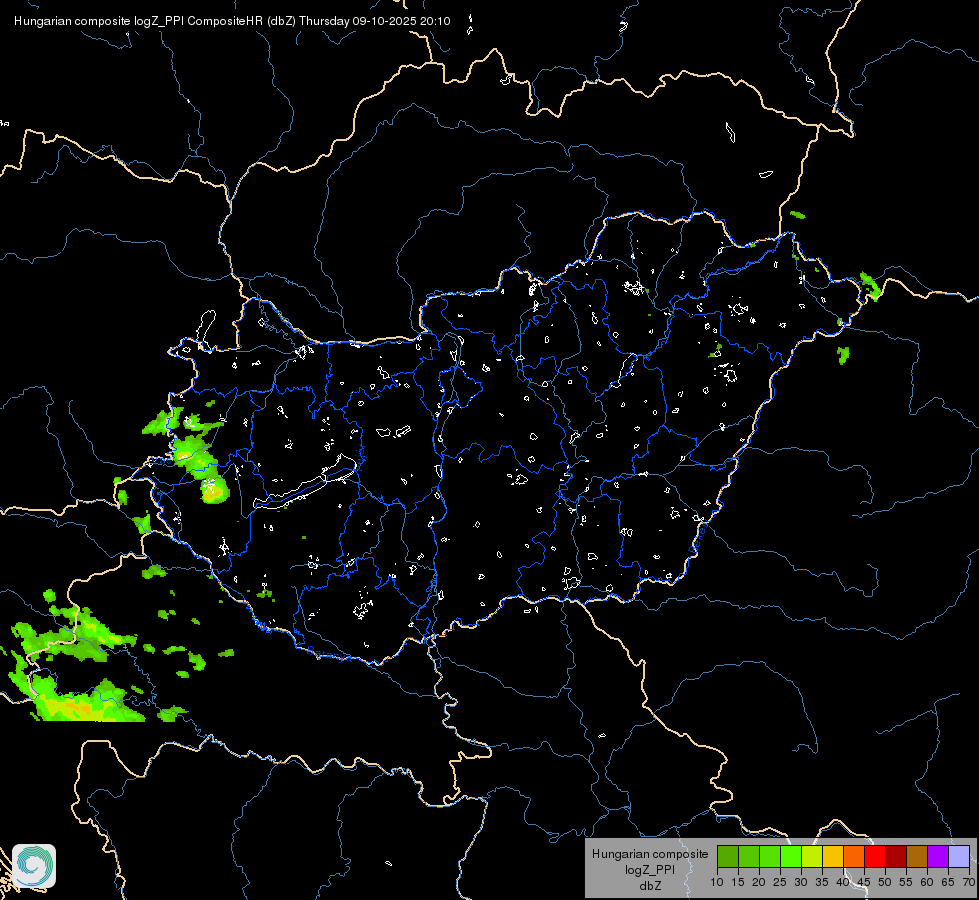This screenshot has width=979, height=900.
Task: Click the elongated Lake Balaton outline
Action: pos(305,483)
